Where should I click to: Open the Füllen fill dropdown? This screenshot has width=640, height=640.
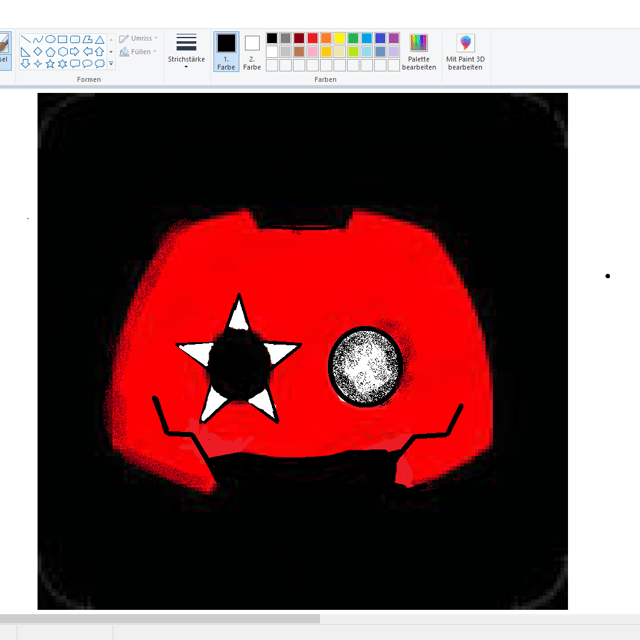[x=138, y=52]
